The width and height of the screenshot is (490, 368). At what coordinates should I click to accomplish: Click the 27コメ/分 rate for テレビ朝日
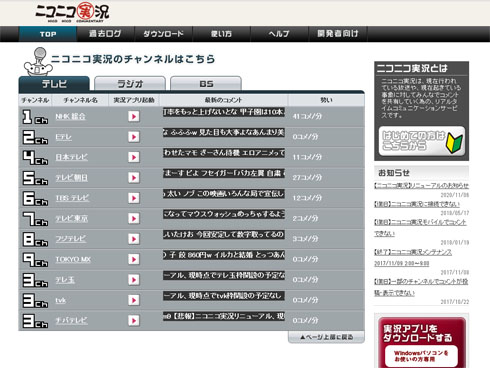pos(307,178)
